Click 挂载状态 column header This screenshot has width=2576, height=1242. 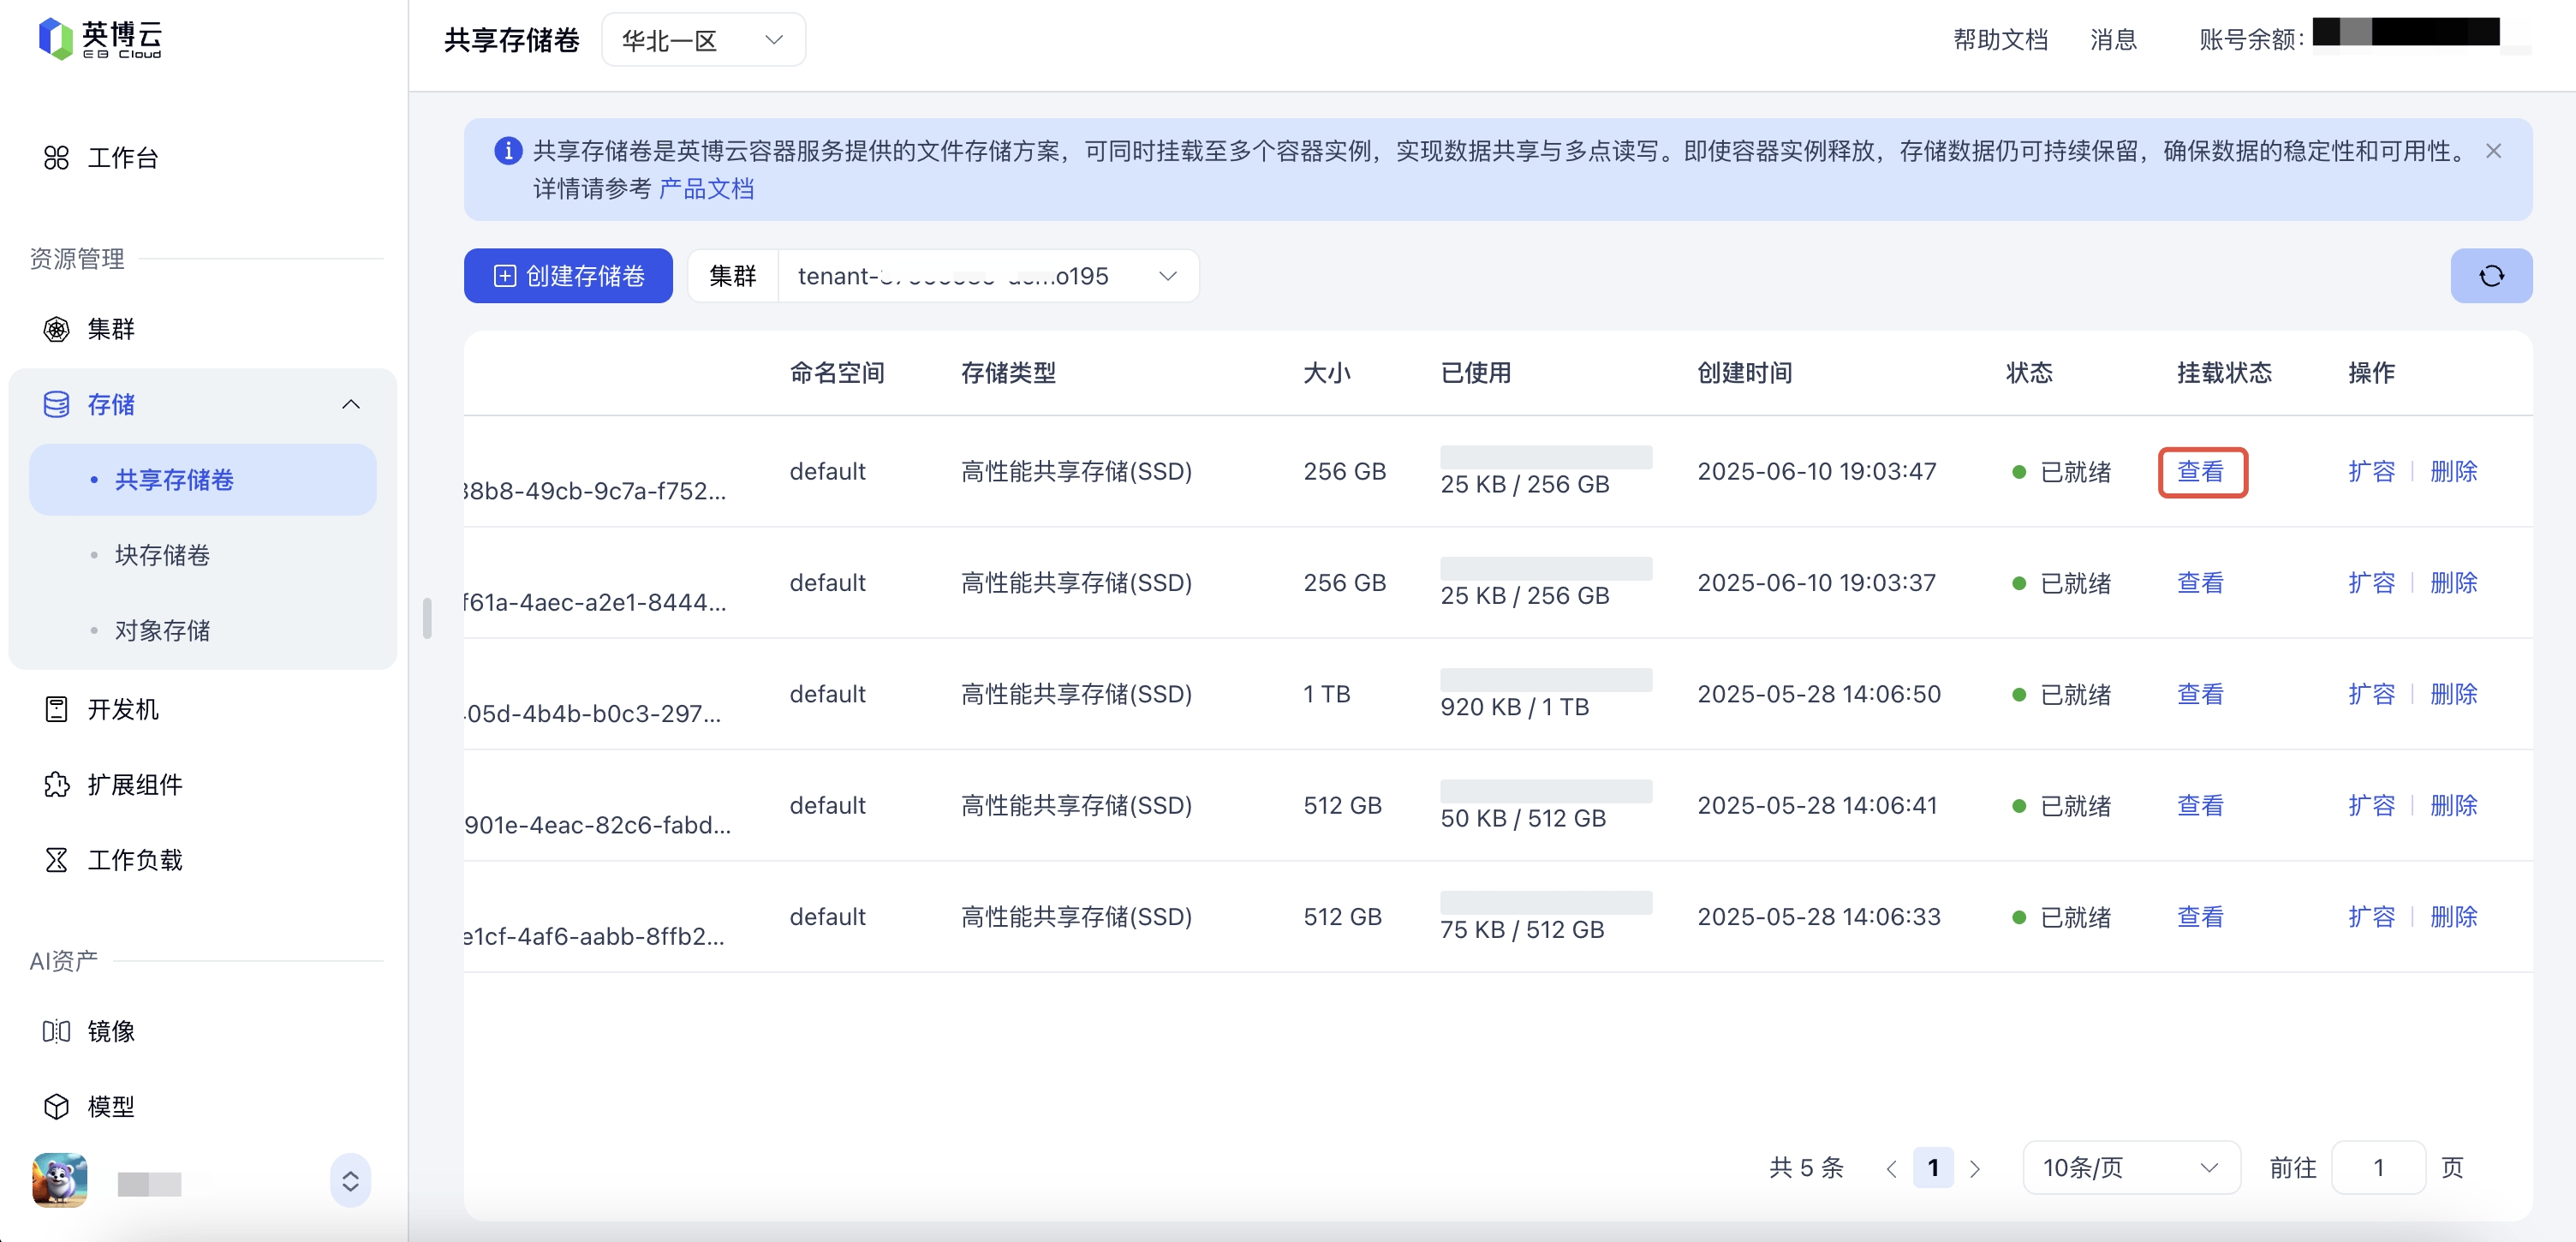point(2224,373)
